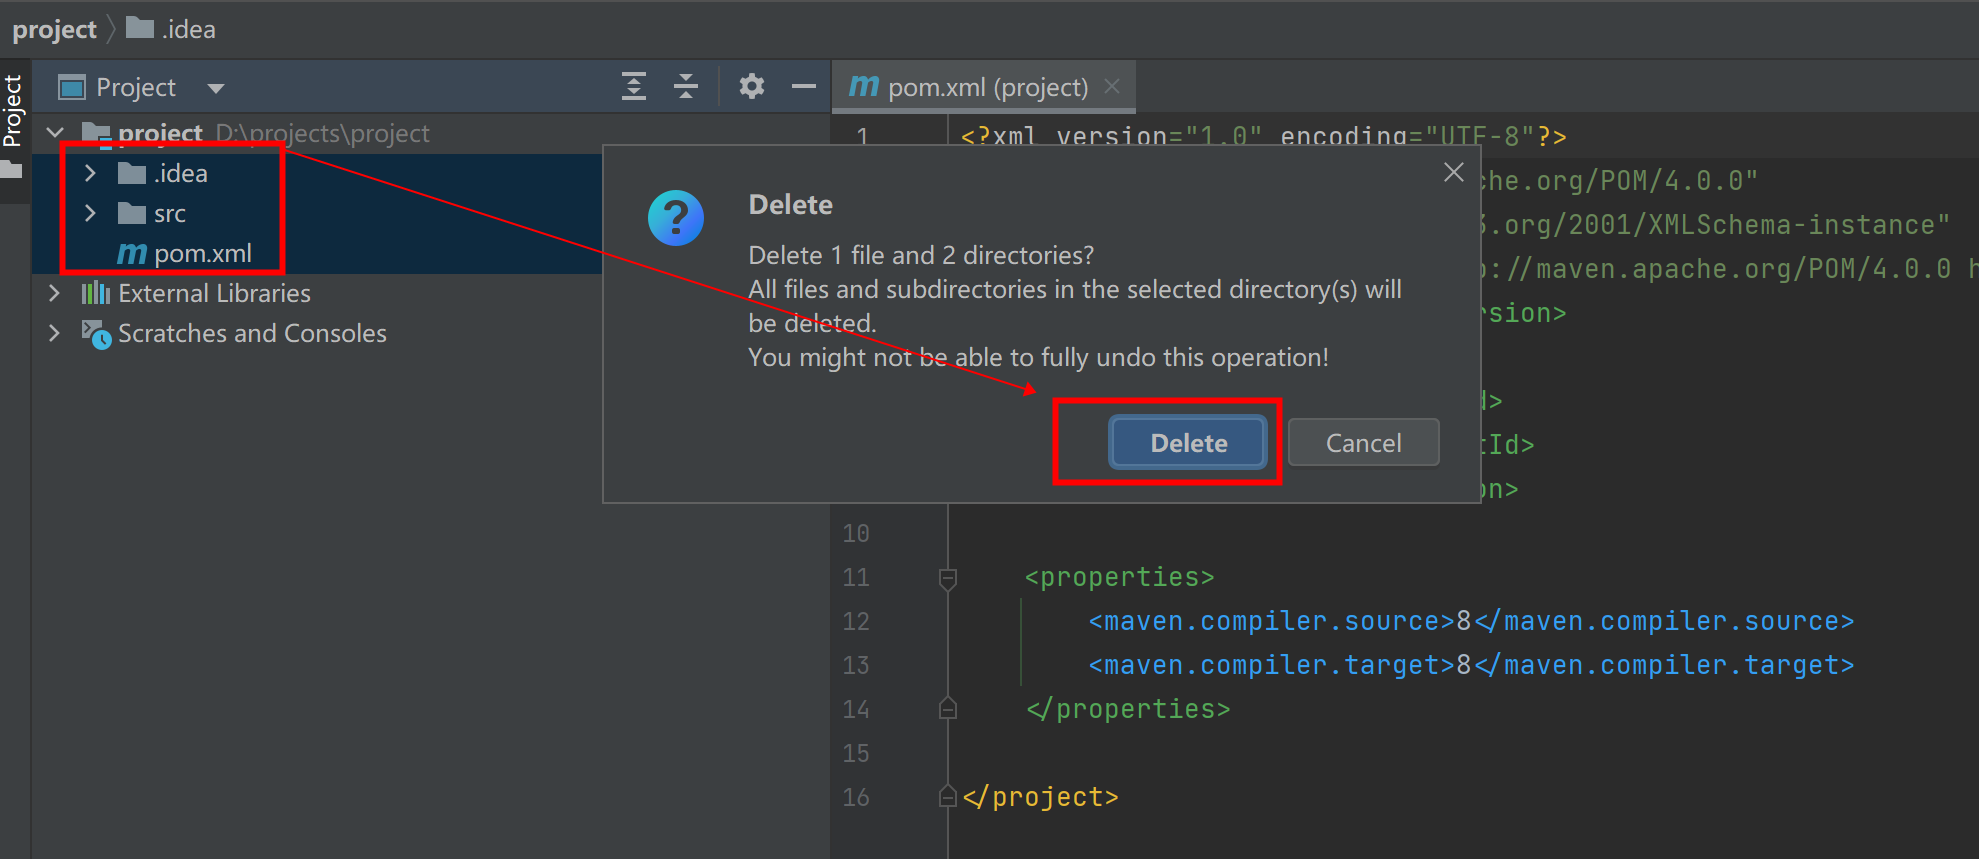Open Project panel gear settings
This screenshot has width=1979, height=859.
[x=752, y=87]
